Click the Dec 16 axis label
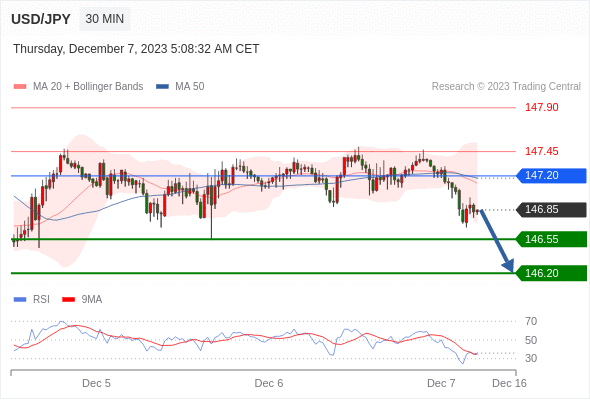The height and width of the screenshot is (400, 590). pyautogui.click(x=509, y=383)
